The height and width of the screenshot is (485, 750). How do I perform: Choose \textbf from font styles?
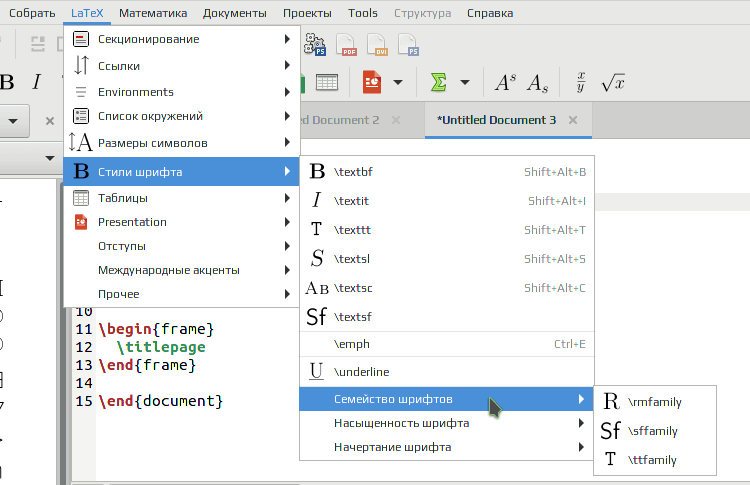pos(447,172)
